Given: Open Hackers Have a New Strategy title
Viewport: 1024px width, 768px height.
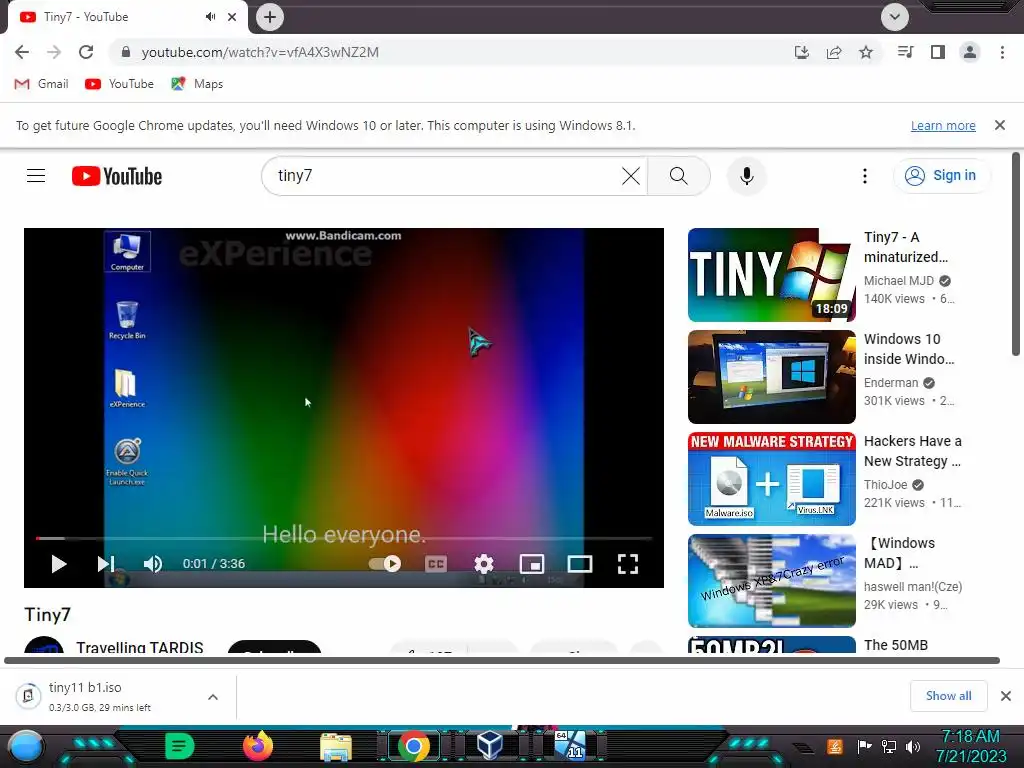Looking at the screenshot, I should [x=912, y=451].
